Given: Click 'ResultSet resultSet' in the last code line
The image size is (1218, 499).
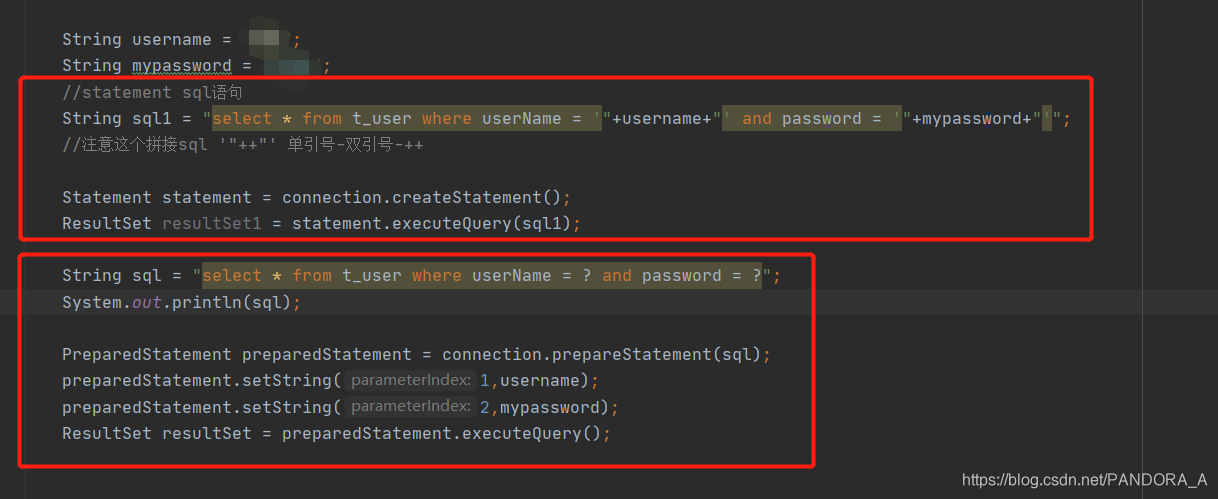Looking at the screenshot, I should click(157, 434).
